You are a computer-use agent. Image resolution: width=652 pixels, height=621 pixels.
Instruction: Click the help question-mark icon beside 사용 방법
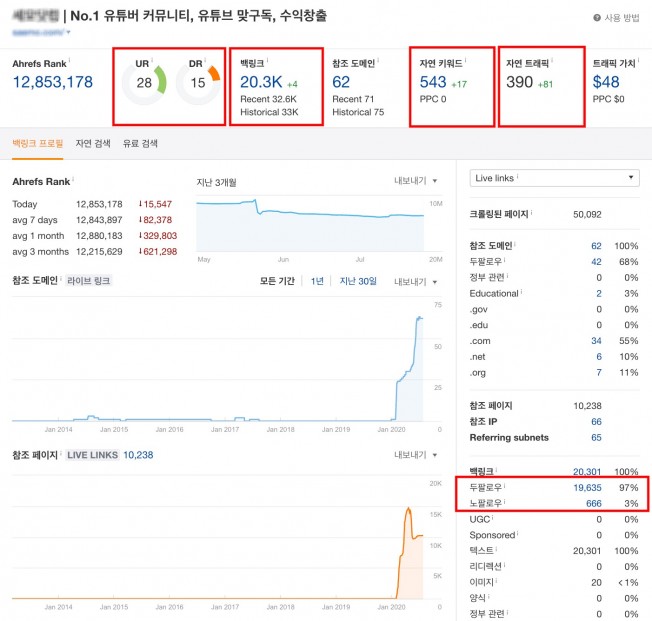597,18
